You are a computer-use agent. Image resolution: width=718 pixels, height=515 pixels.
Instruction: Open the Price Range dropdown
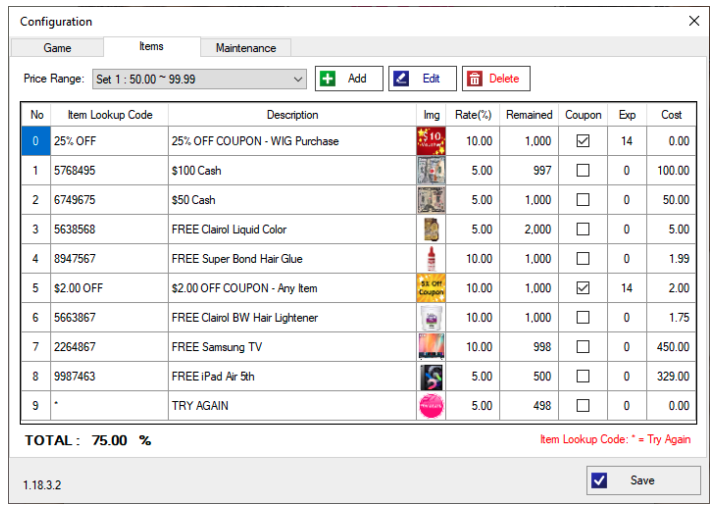pyautogui.click(x=200, y=79)
